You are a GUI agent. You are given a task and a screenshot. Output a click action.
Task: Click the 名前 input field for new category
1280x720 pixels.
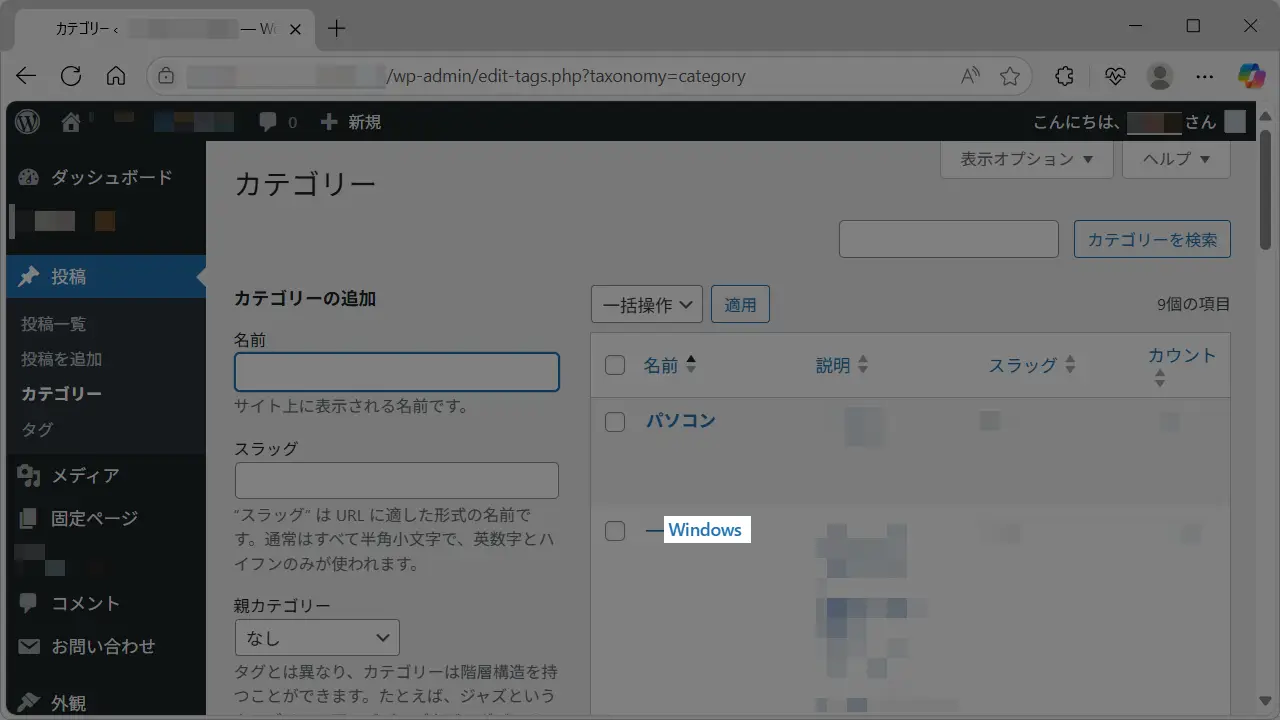396,372
